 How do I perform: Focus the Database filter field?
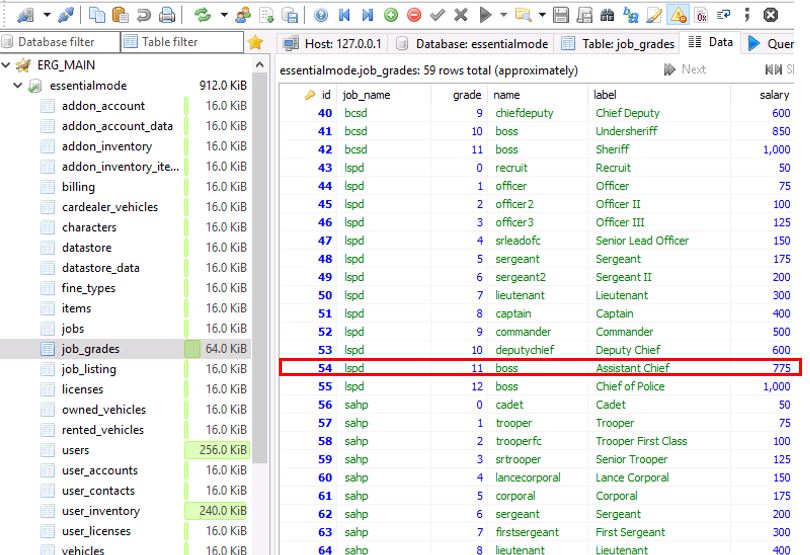[x=59, y=42]
